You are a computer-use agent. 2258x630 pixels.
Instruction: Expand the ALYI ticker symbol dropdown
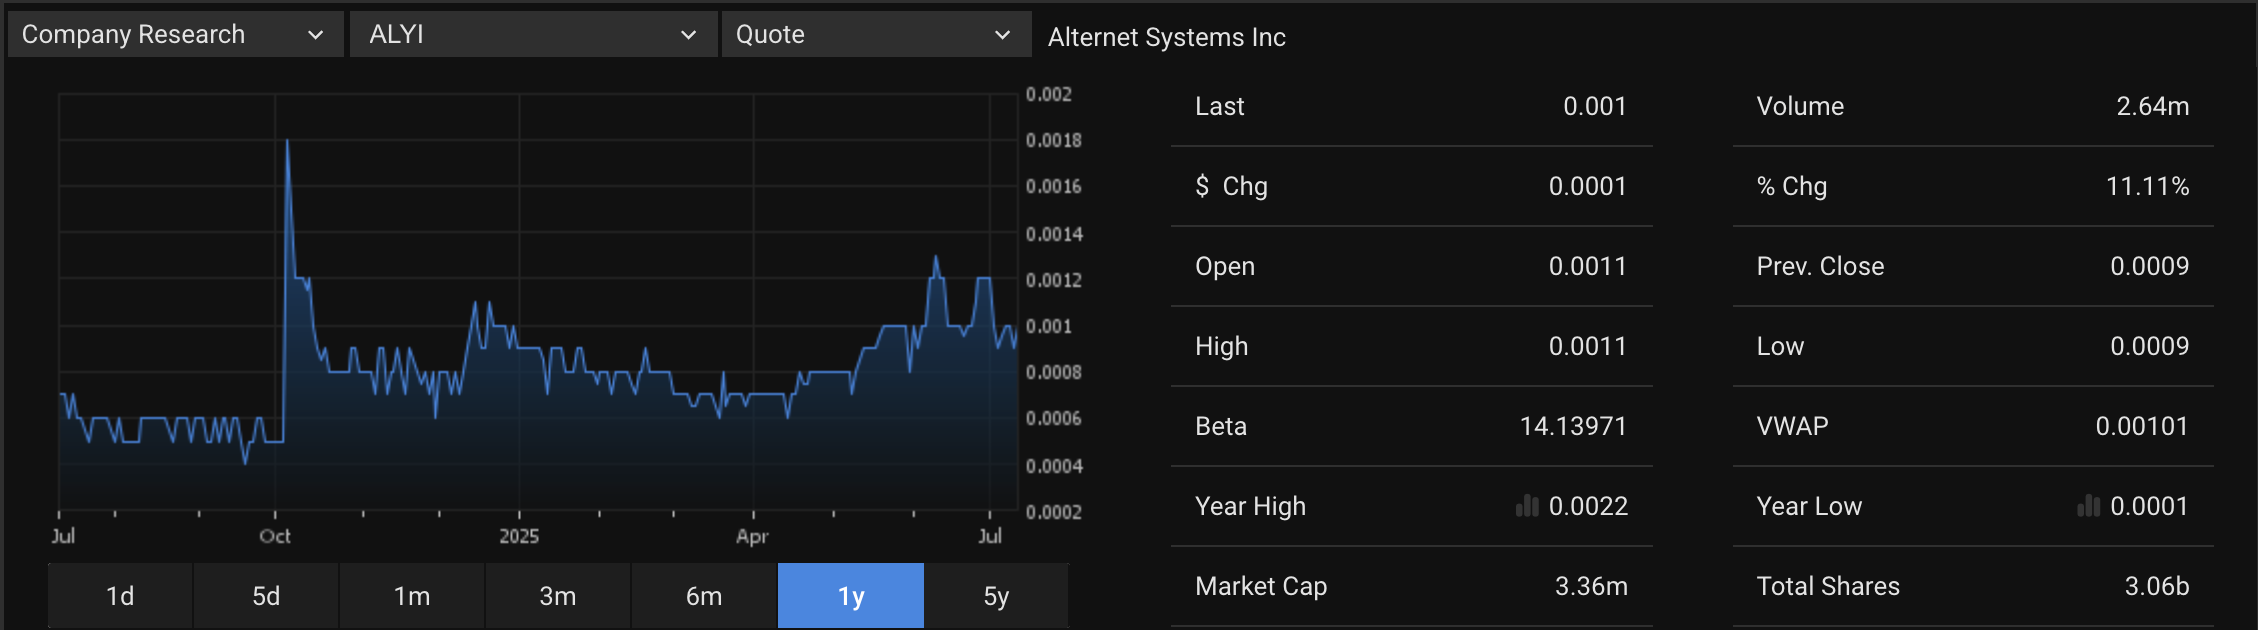click(532, 34)
